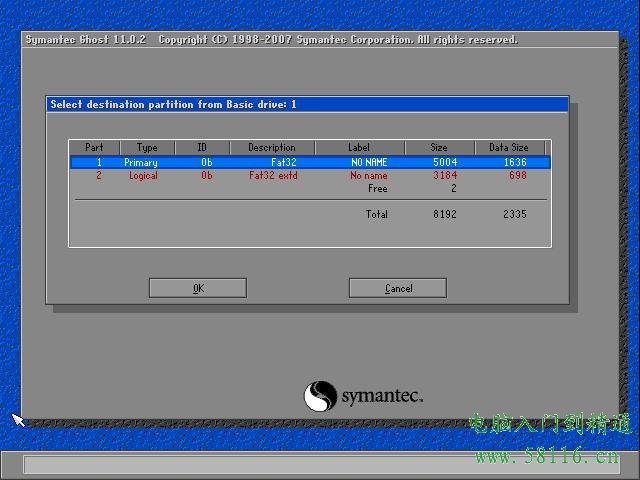Click the Type column header

(147, 148)
